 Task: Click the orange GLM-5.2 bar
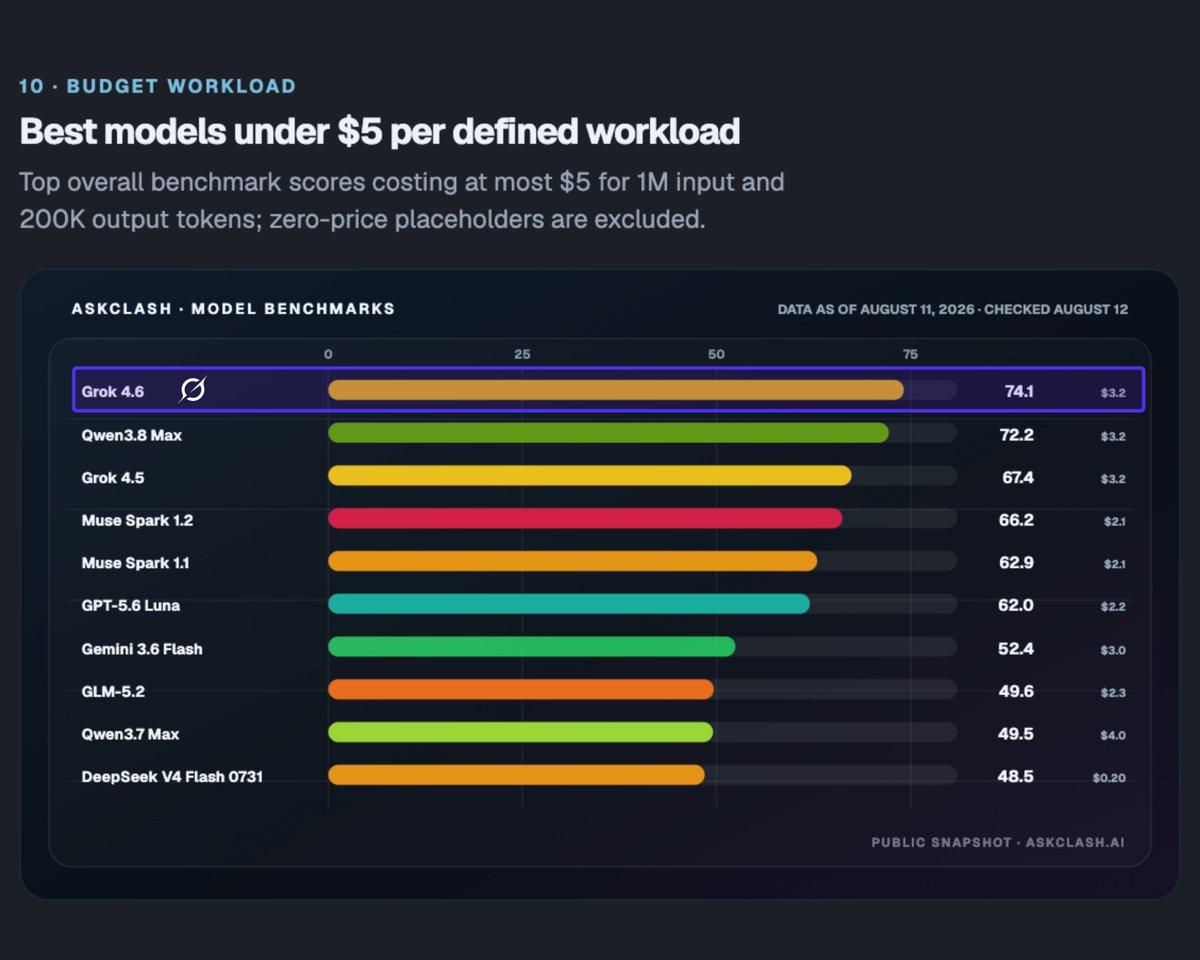(521, 689)
